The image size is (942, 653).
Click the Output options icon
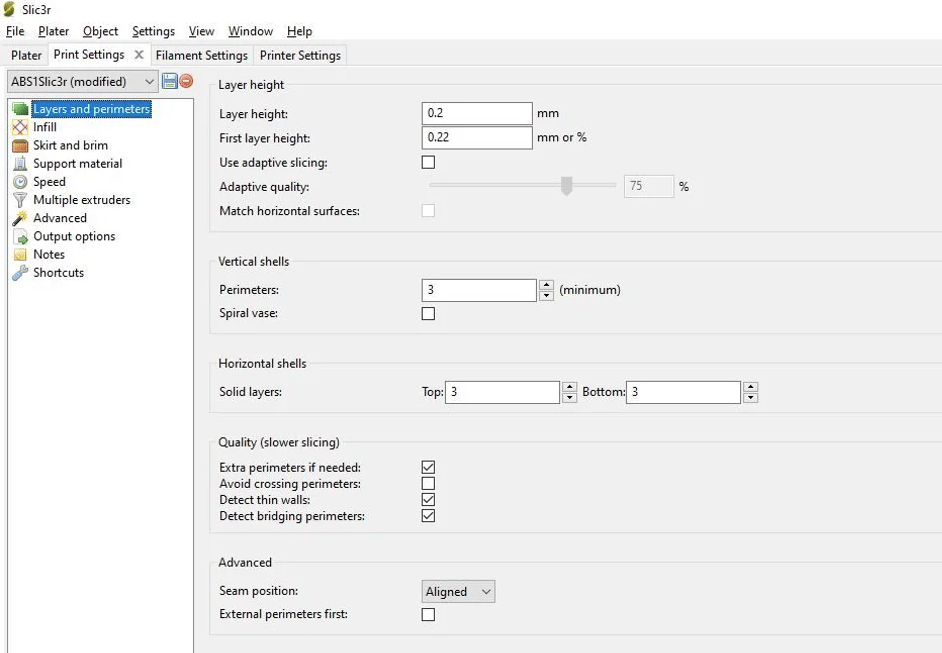pos(20,236)
